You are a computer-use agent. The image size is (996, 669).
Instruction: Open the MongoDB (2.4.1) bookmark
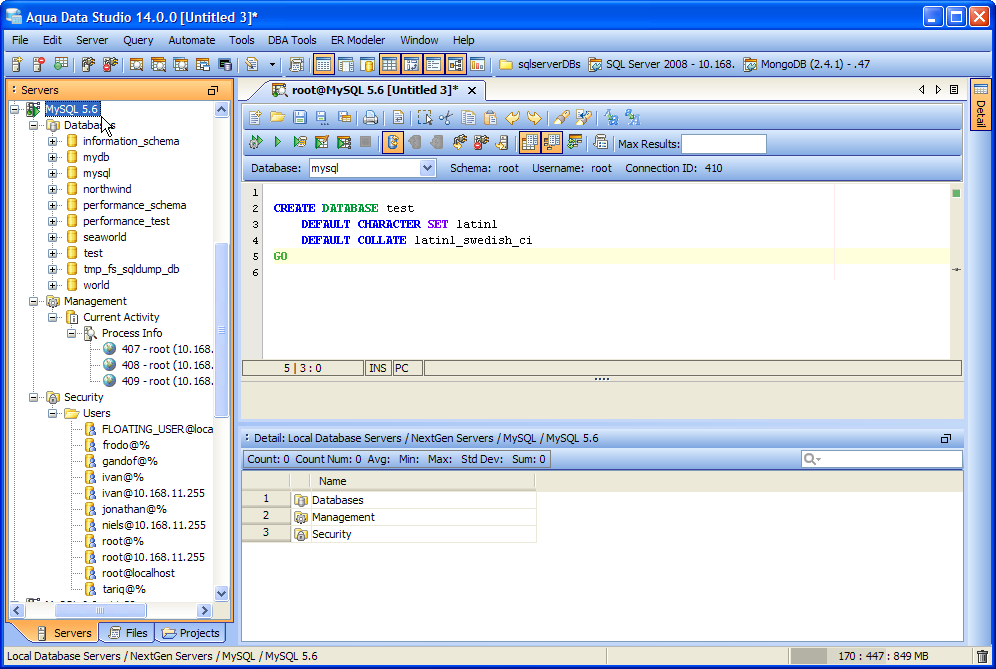(x=807, y=64)
